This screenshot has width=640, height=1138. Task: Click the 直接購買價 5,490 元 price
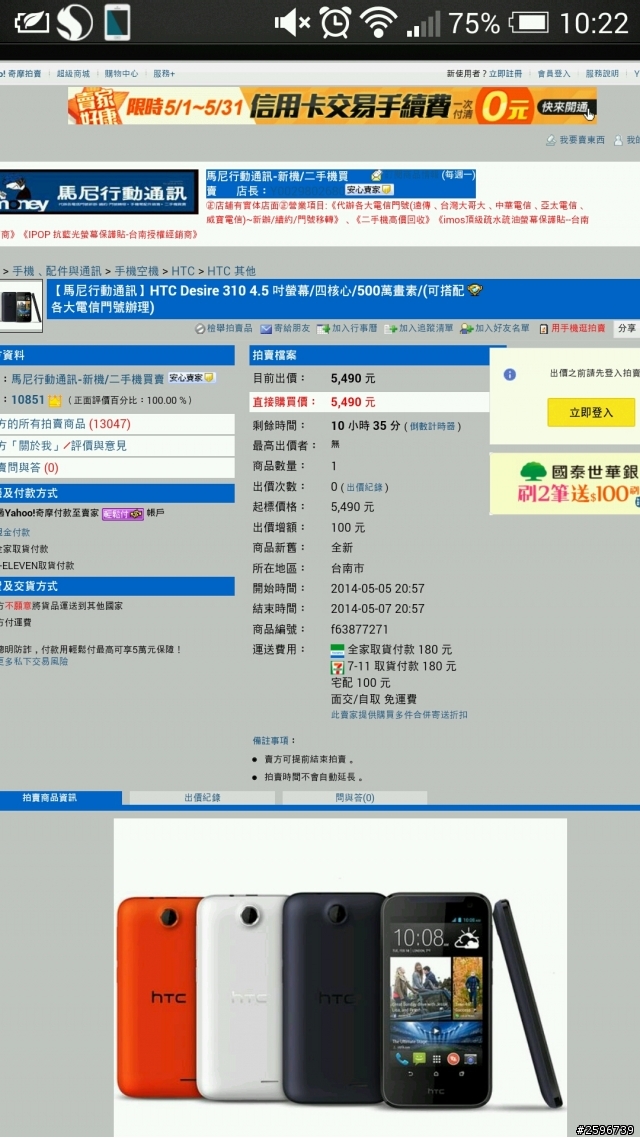click(353, 401)
